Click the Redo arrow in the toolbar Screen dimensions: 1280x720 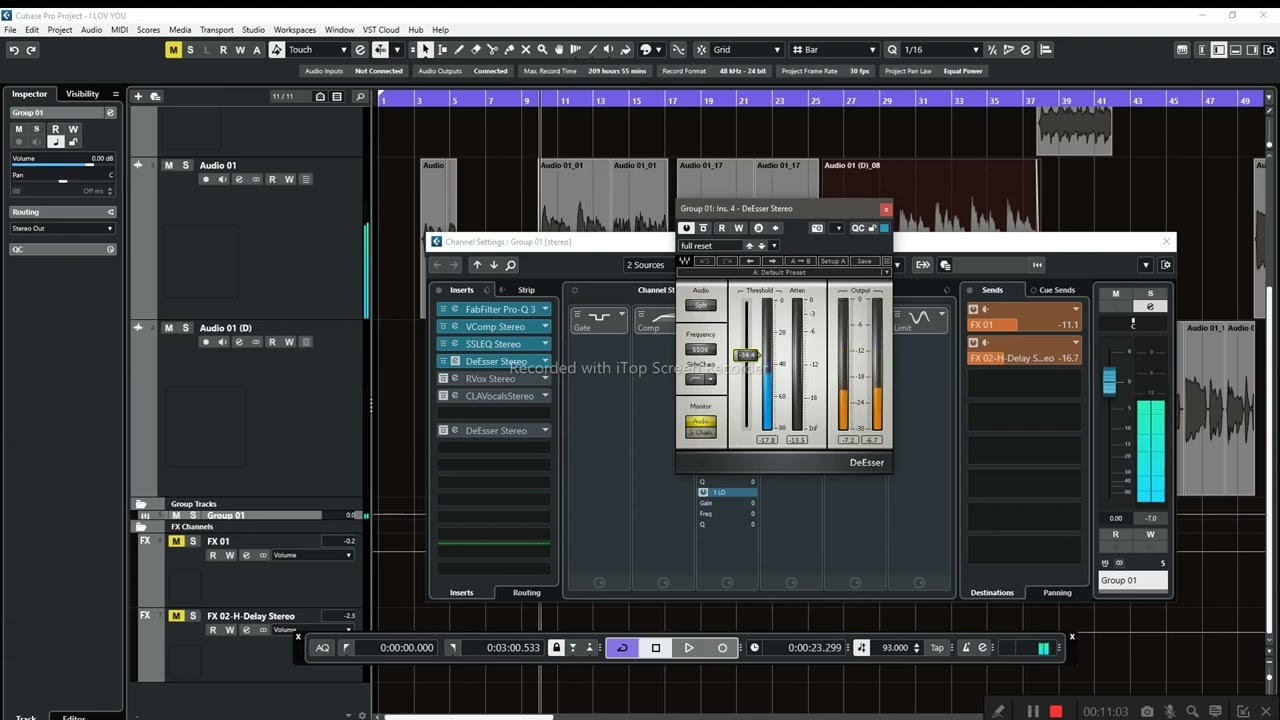point(31,50)
